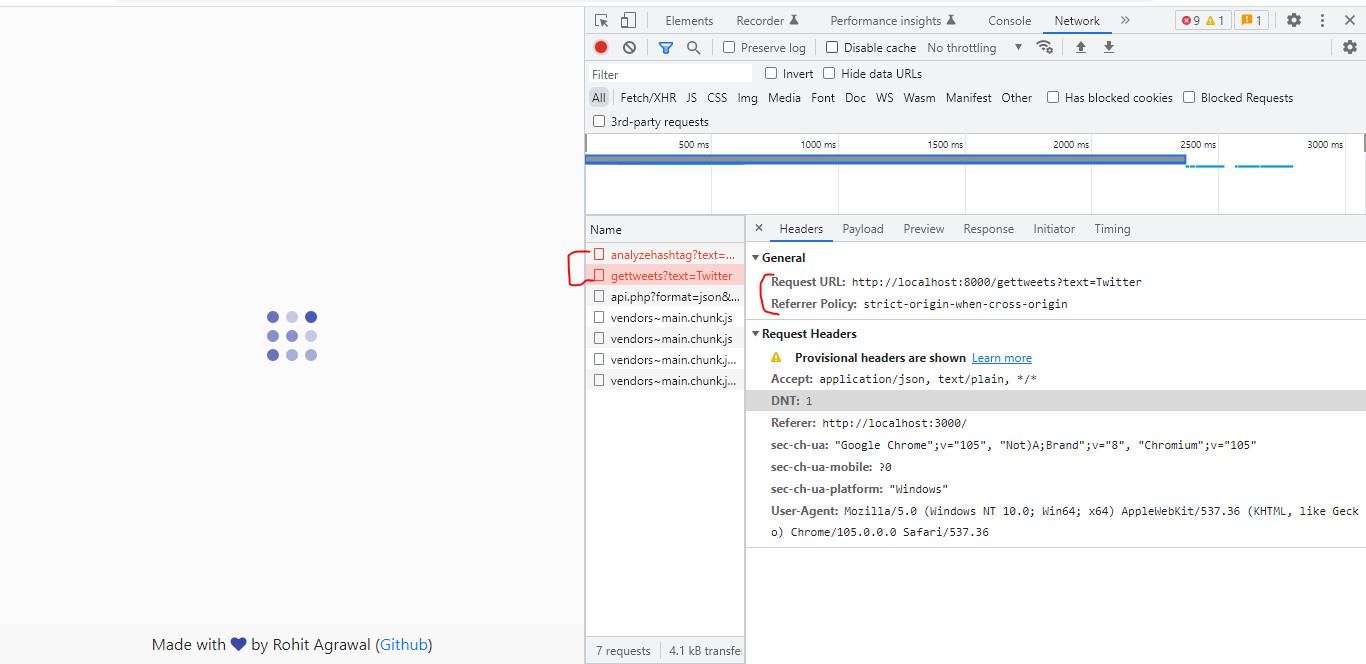Screen dimensions: 1366x664
Task: Export HAR file download arrow icon
Action: [x=1109, y=47]
